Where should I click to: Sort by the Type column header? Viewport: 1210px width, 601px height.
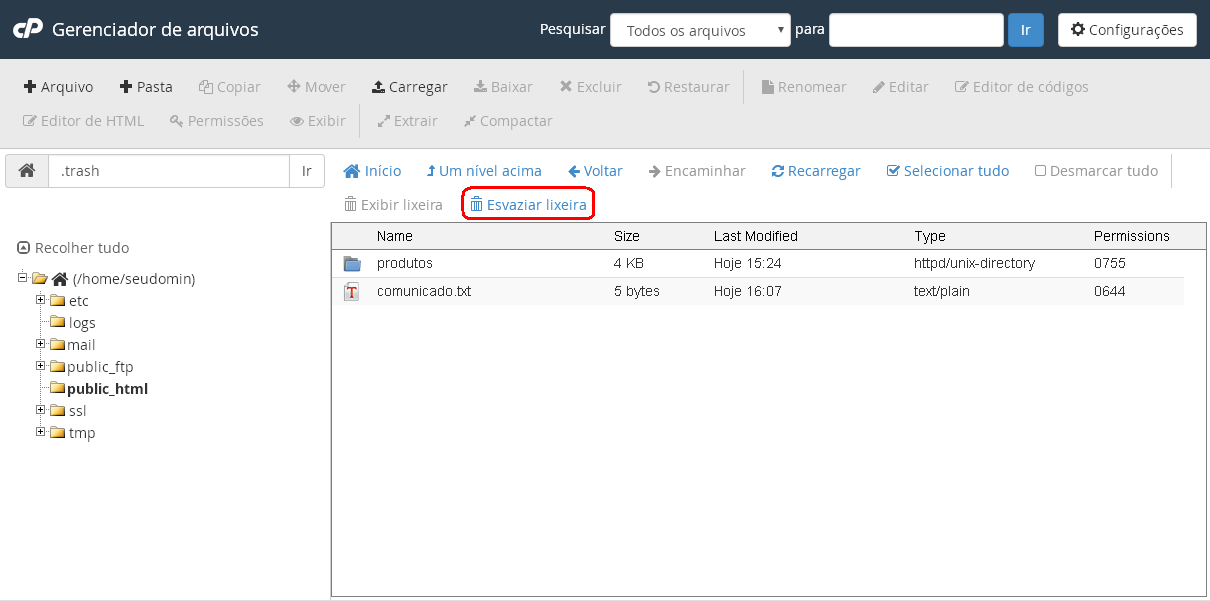click(x=930, y=236)
